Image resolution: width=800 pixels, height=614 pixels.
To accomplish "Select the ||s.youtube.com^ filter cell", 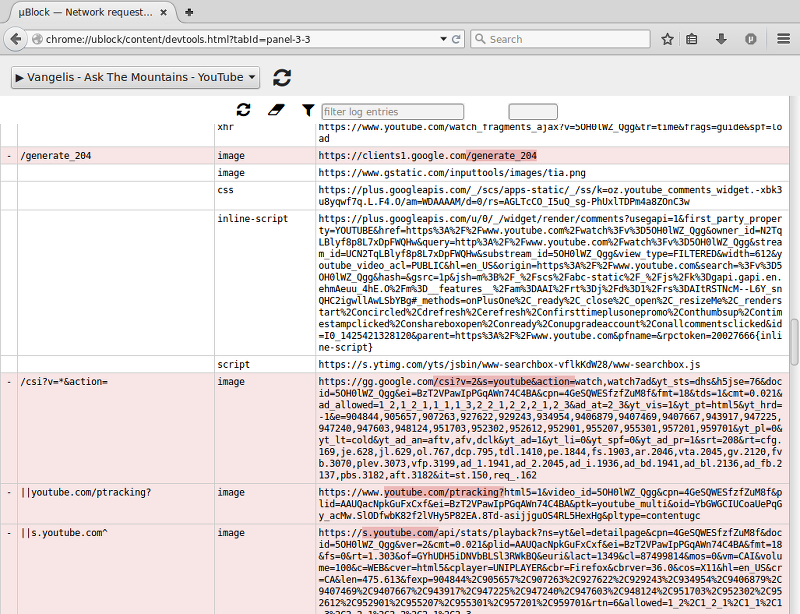I will (x=116, y=569).
